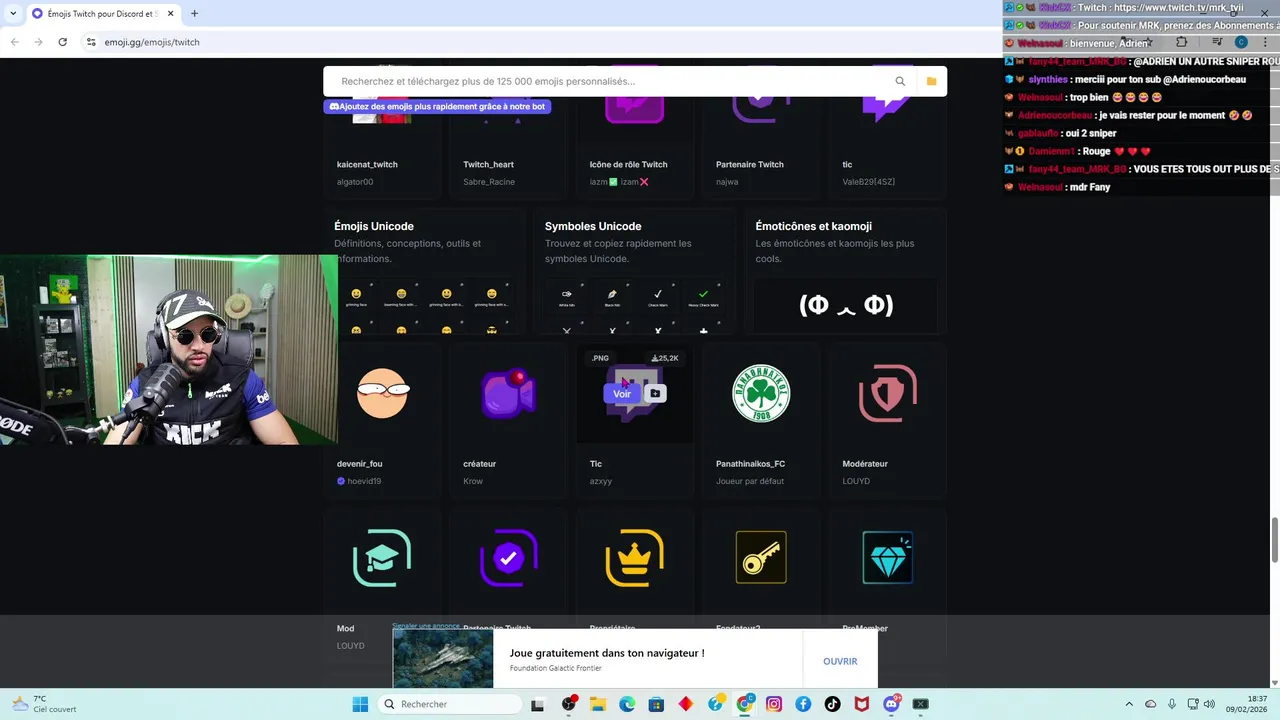Click the Voir button on Tic emoji
The image size is (1280, 720).
622,394
